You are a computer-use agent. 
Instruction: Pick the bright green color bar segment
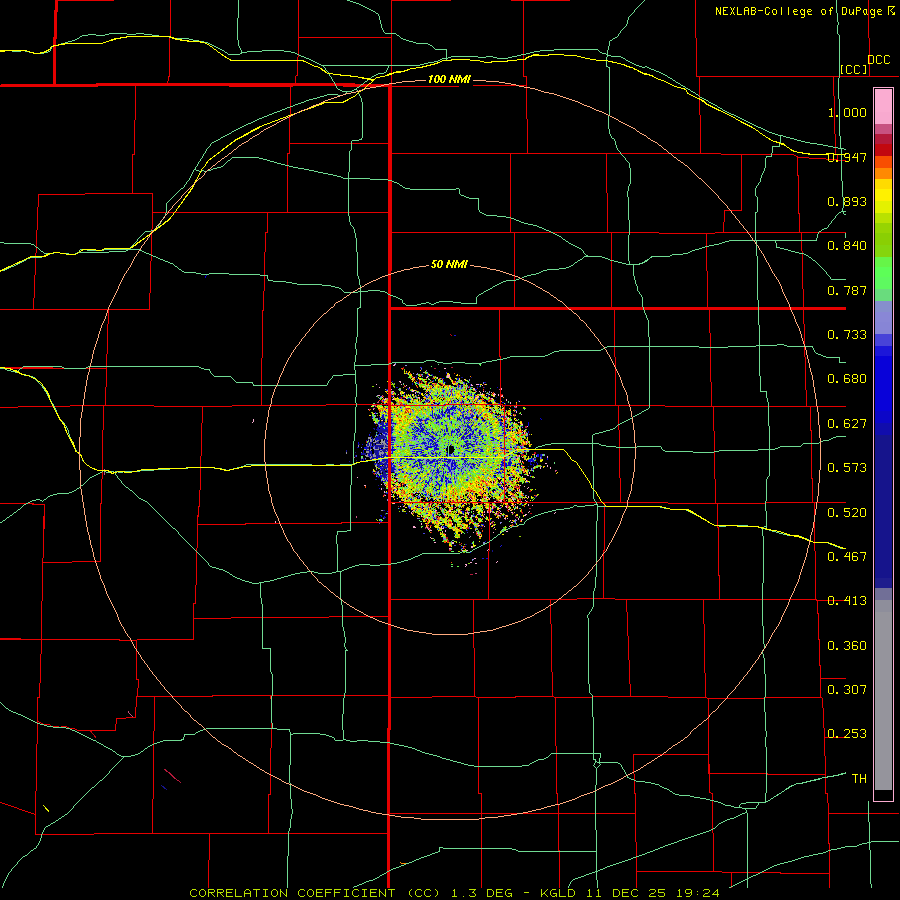coord(883,273)
